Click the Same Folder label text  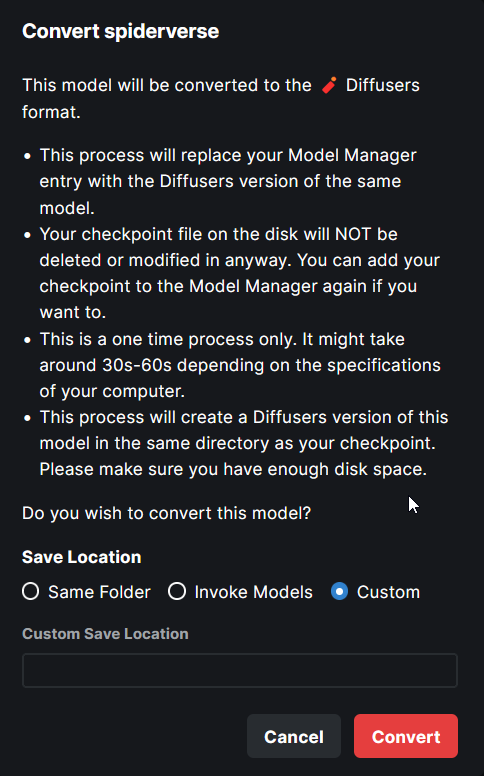point(99,592)
